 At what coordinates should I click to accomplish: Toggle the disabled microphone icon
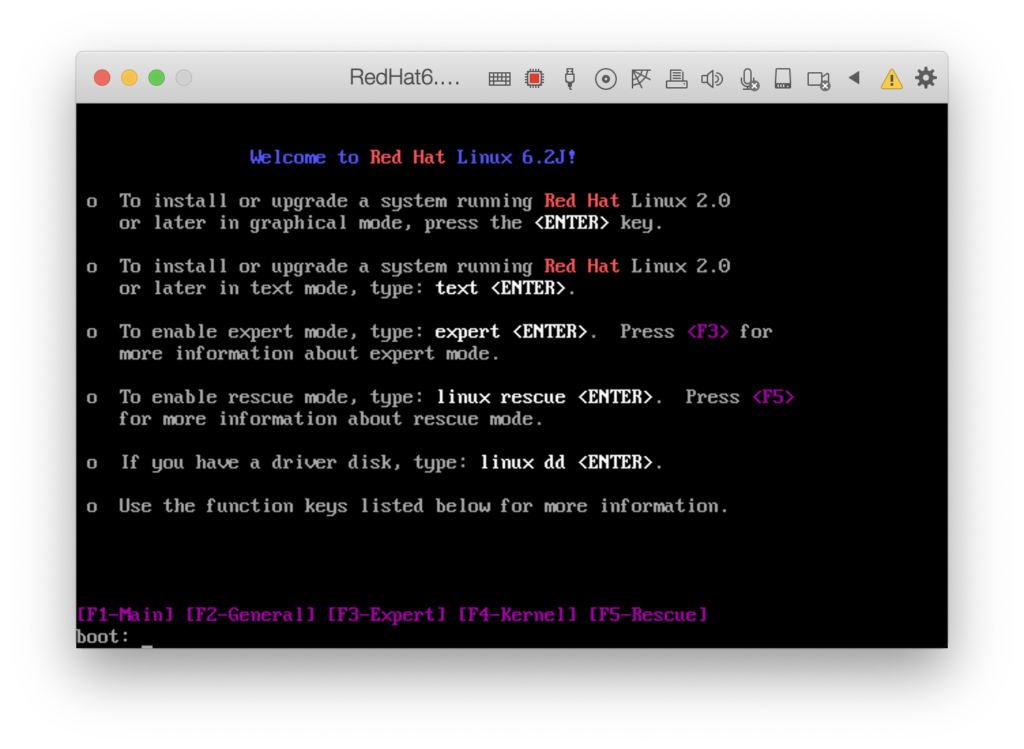point(748,79)
